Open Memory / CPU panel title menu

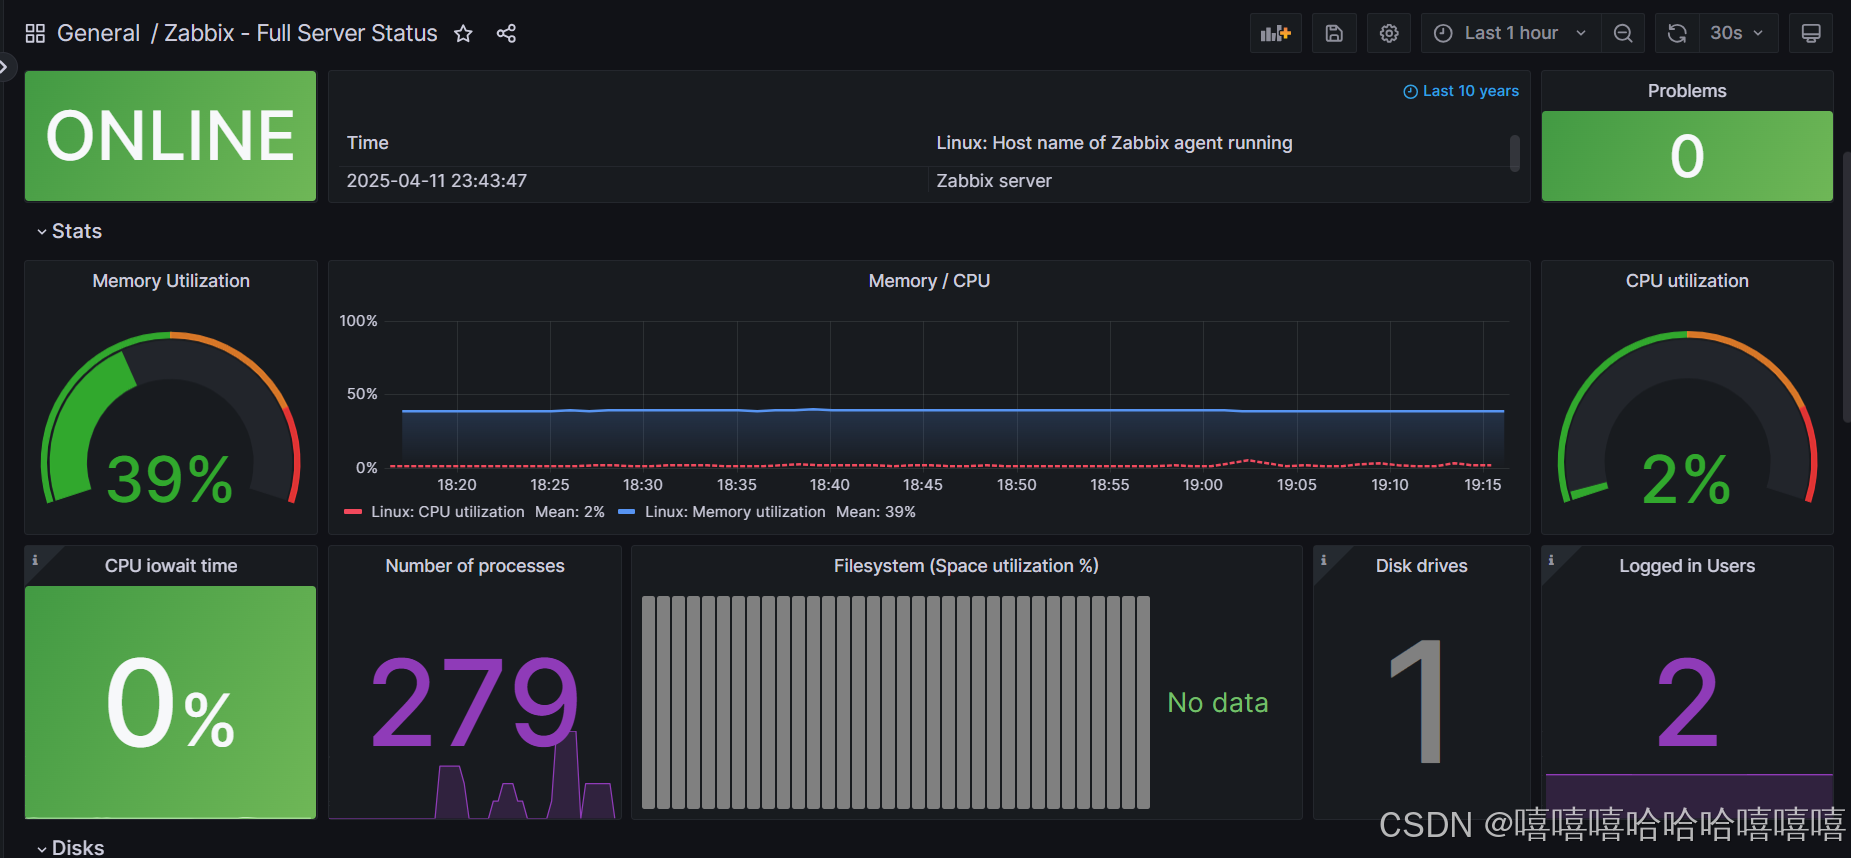pyautogui.click(x=929, y=281)
